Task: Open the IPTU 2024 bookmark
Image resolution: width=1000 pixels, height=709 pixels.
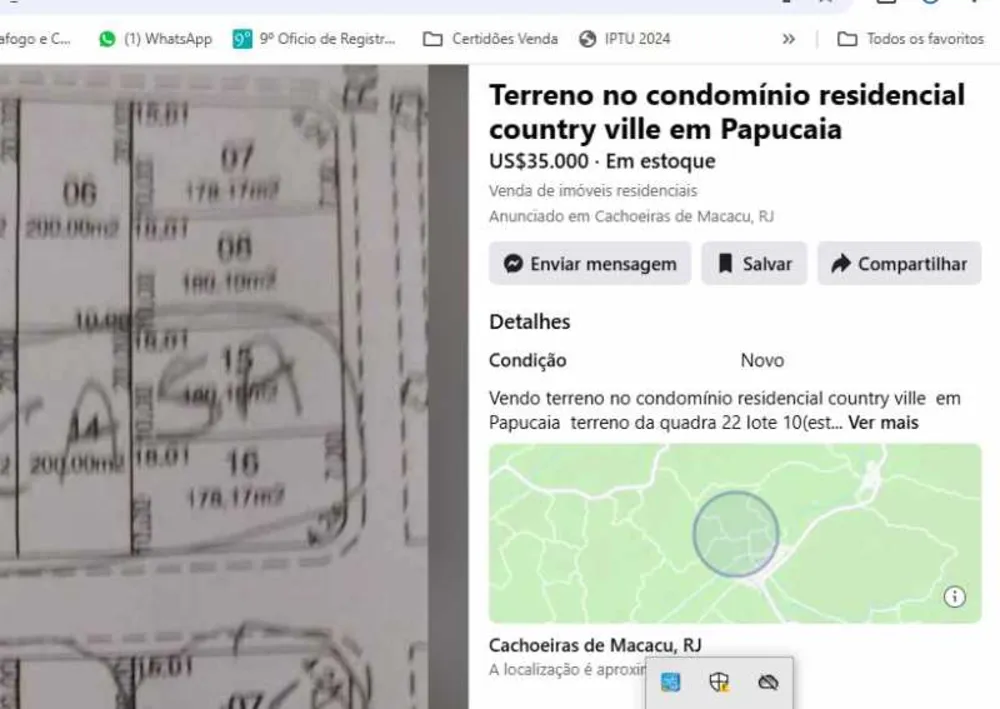Action: pos(625,39)
